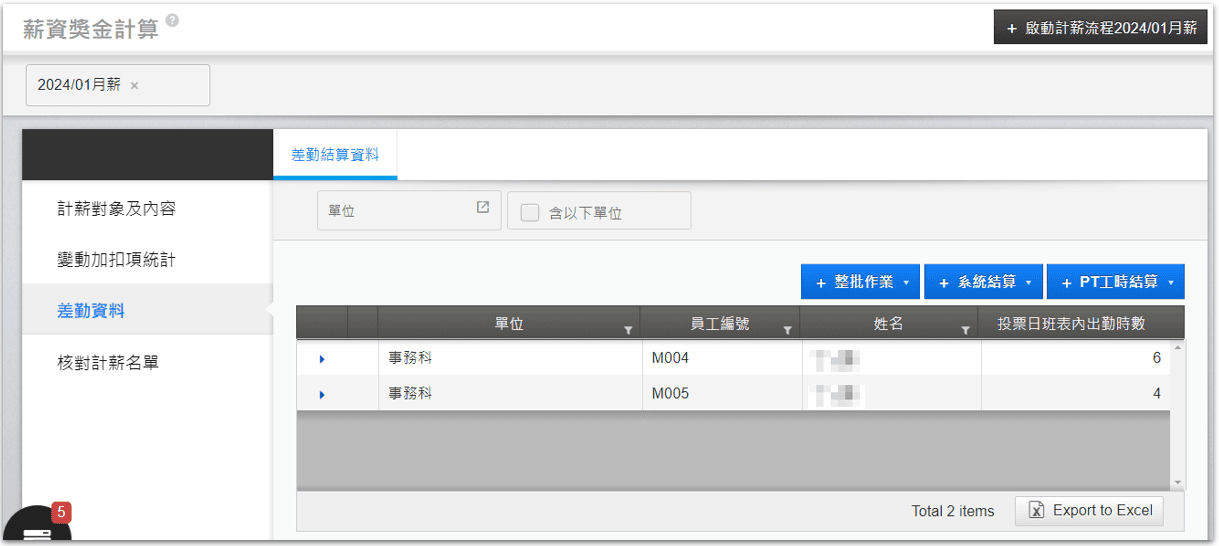Click the help icon beside 薪資獎金計算
1219x546 pixels.
point(172,21)
